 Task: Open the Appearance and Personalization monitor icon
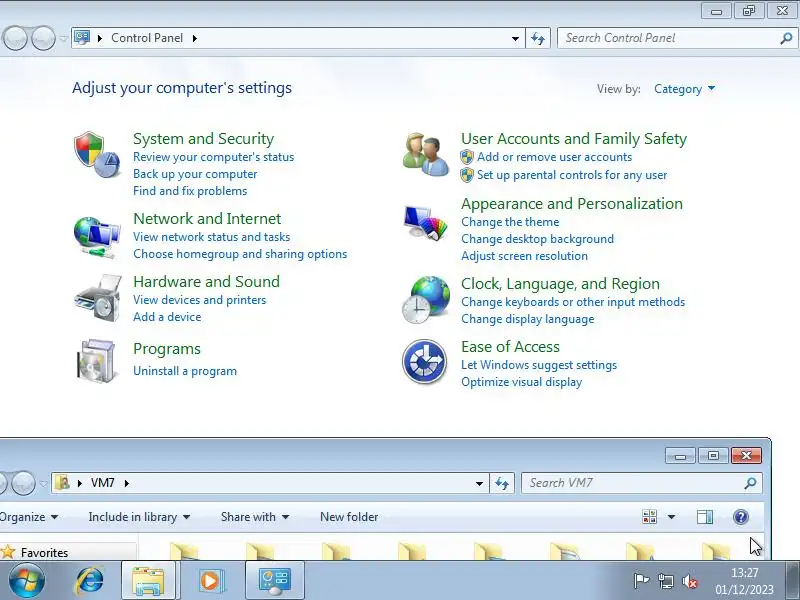tap(426, 222)
